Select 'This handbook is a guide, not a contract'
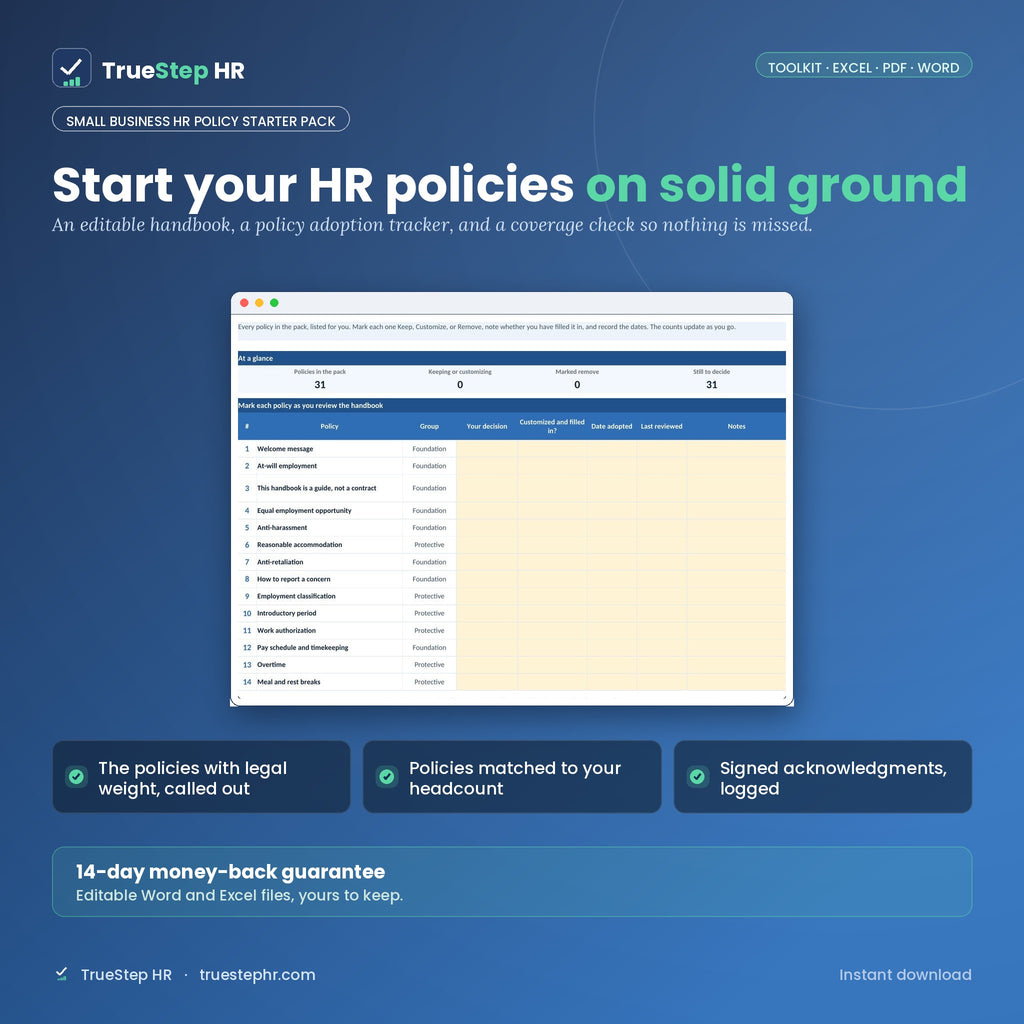1024x1024 pixels. [329, 488]
